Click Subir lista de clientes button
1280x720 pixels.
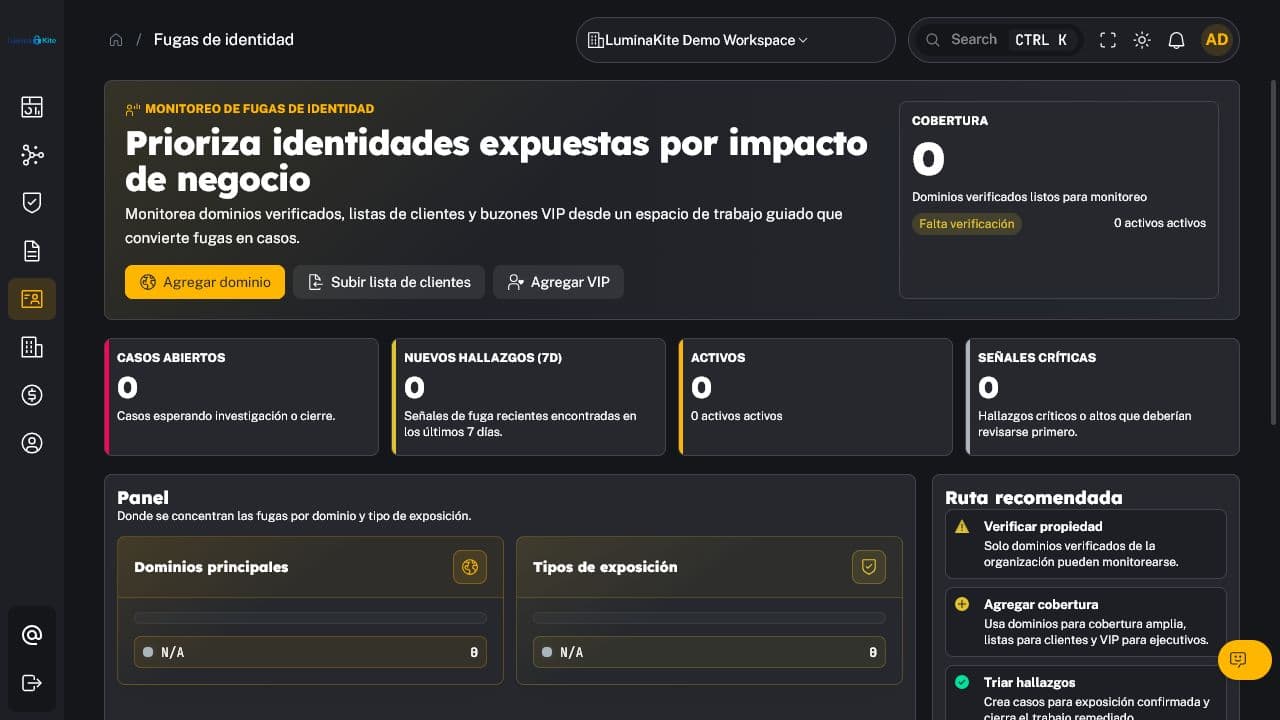389,282
